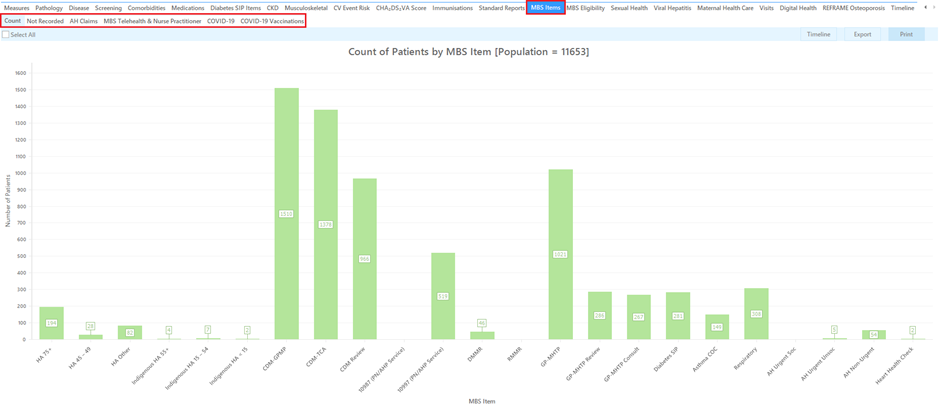Select the CDM-TCA bar
Image resolution: width=940 pixels, height=408 pixels.
tap(325, 225)
